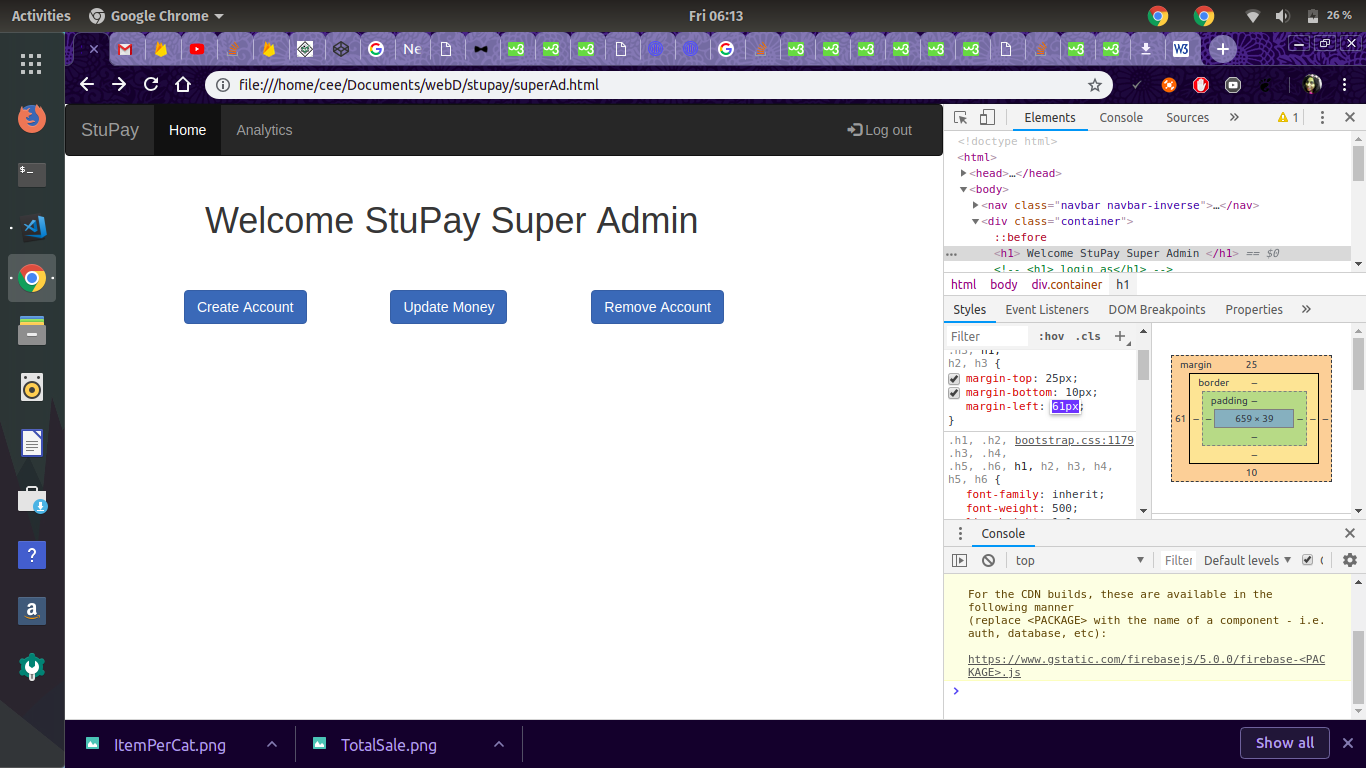Open Event Listeners tab
The width and height of the screenshot is (1366, 768).
click(x=1047, y=309)
